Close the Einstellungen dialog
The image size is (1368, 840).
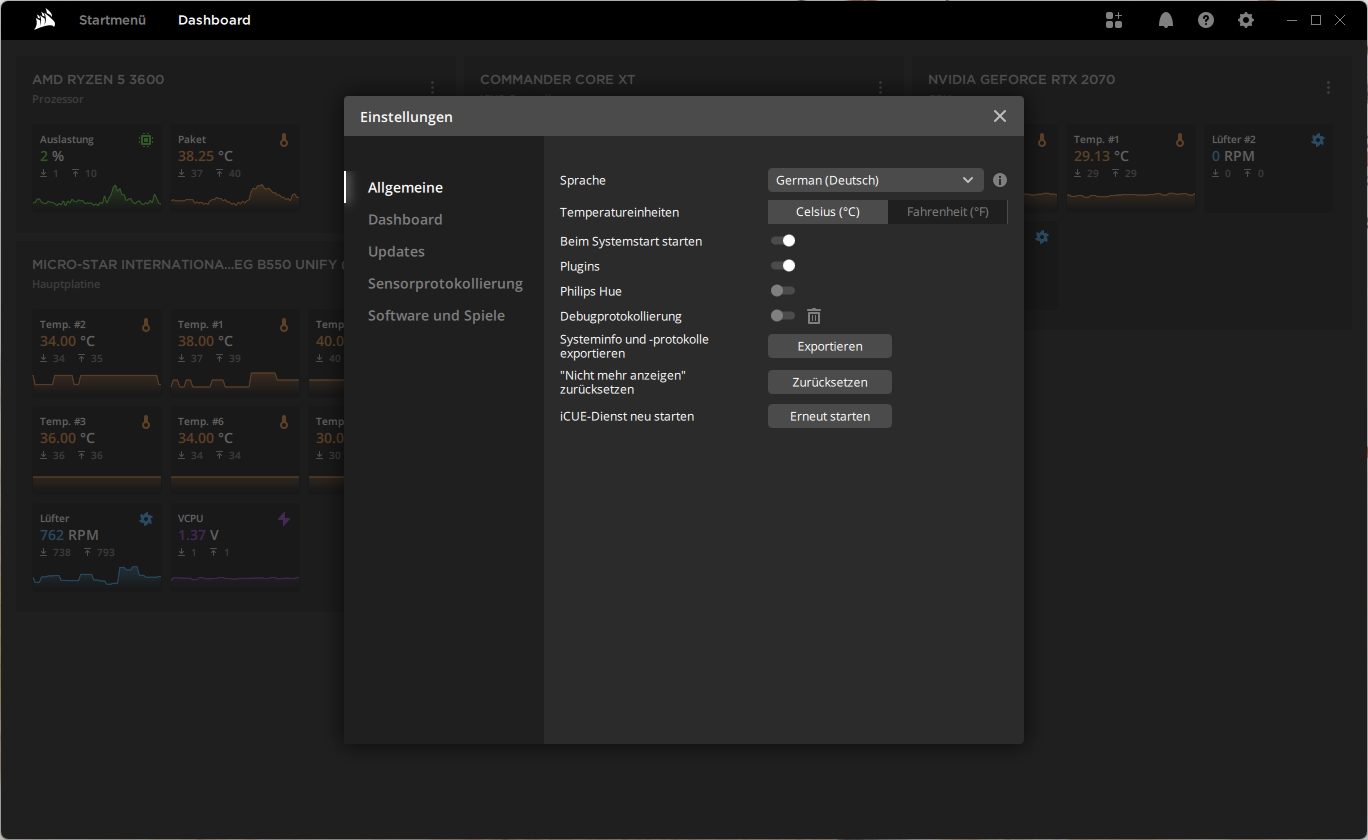(1000, 116)
